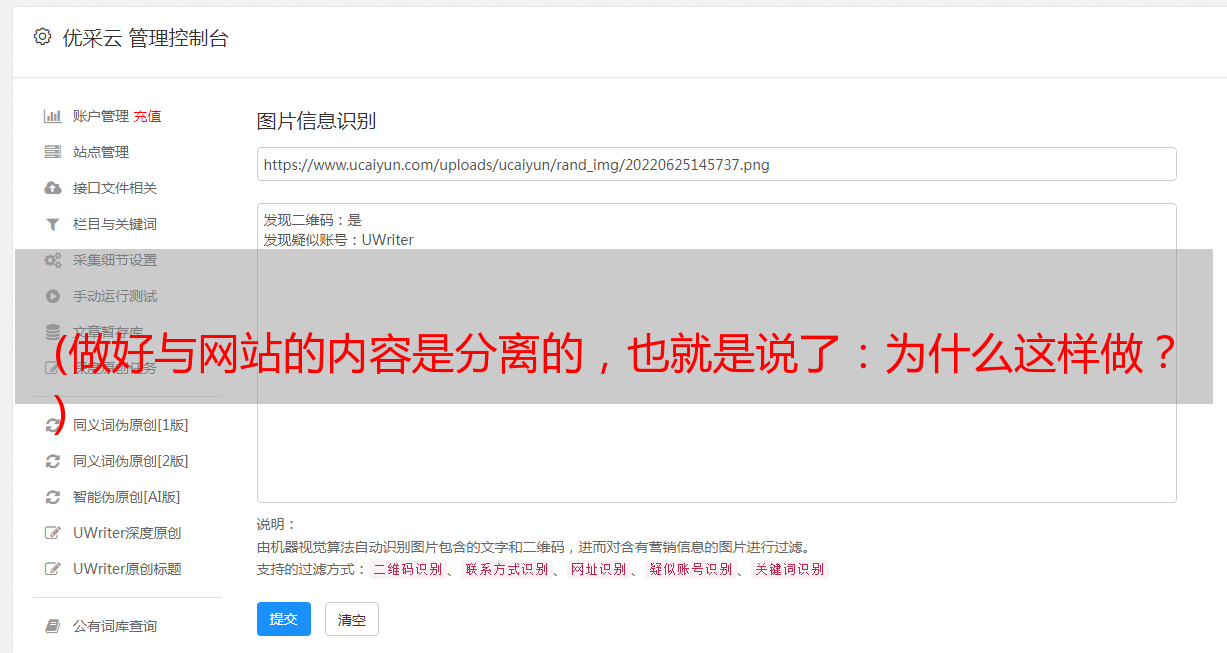Click the refresh icon next to 同义词伪原创[2版]
Screen dimensions: 1227x653
pos(53,461)
